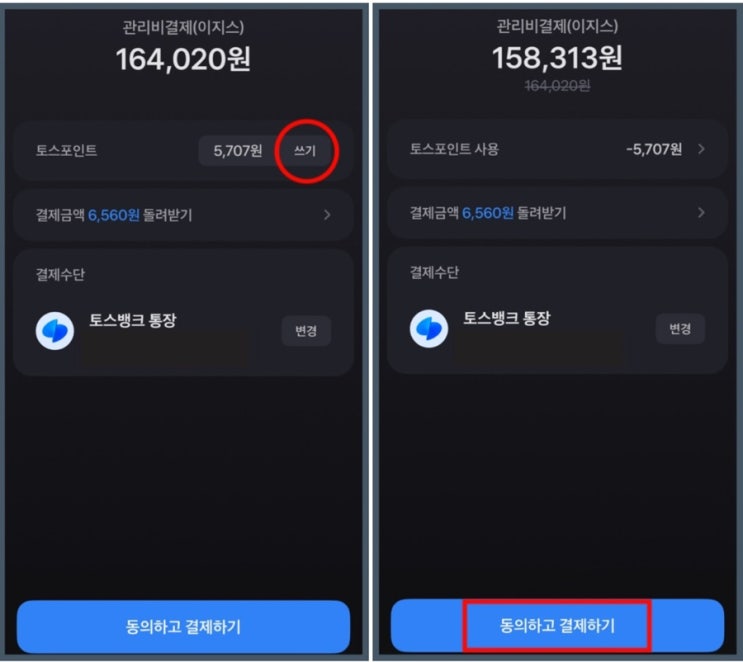Image resolution: width=743 pixels, height=662 pixels.
Task: Tap the highlighted 동의하고 결제하기 button in the right screen
Action: coord(557,625)
